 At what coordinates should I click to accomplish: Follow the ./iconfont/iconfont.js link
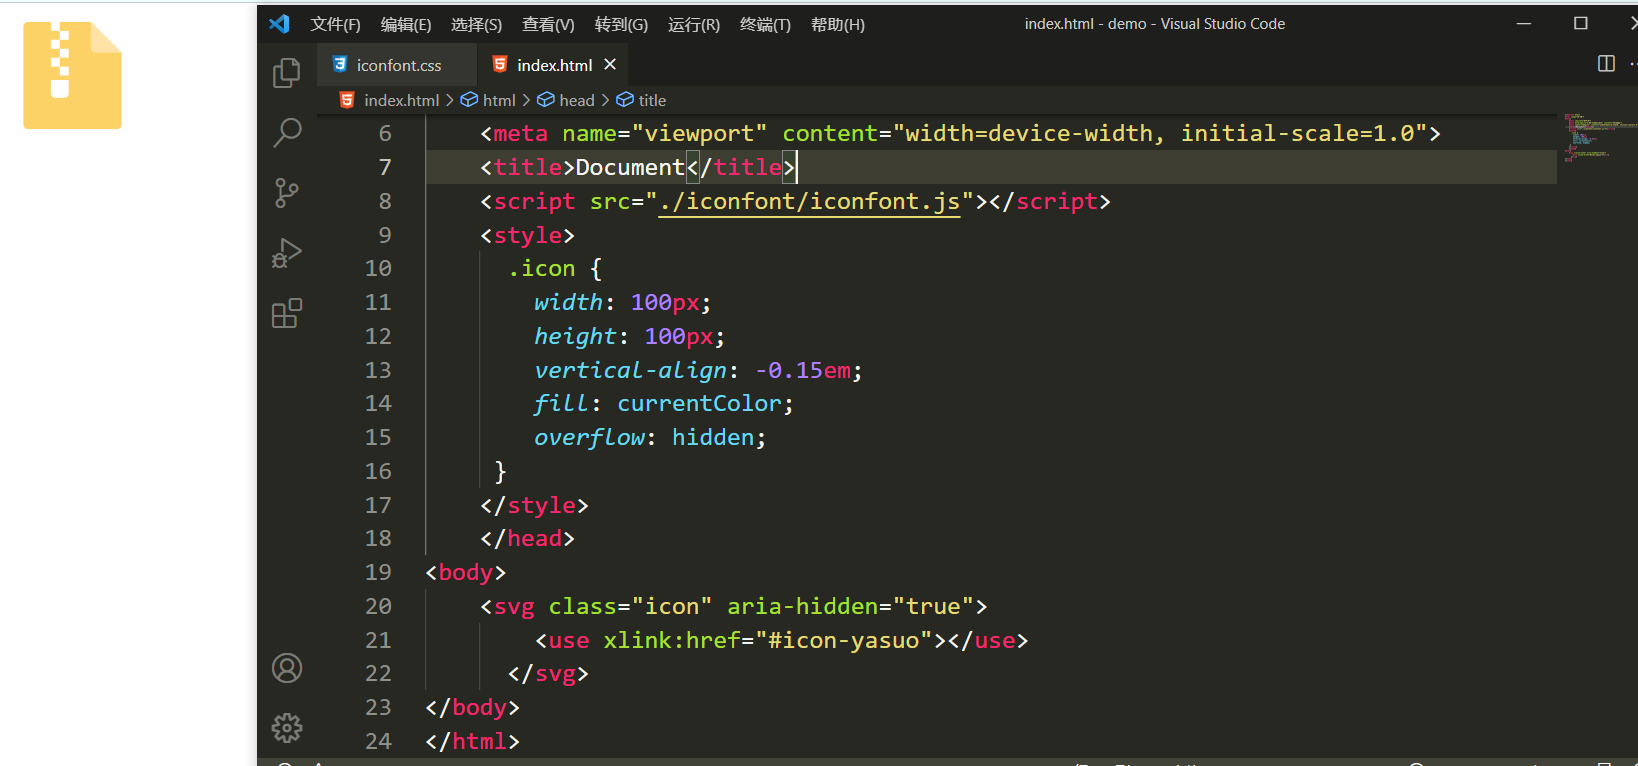(808, 202)
